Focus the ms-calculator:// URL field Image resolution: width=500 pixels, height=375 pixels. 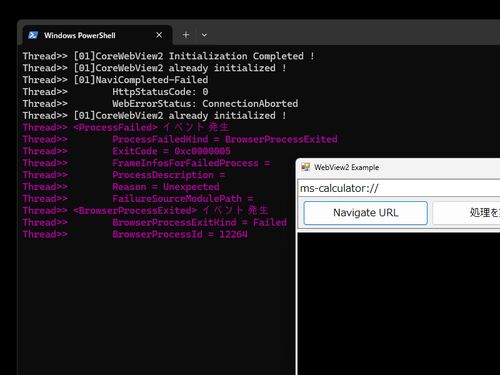(x=399, y=188)
